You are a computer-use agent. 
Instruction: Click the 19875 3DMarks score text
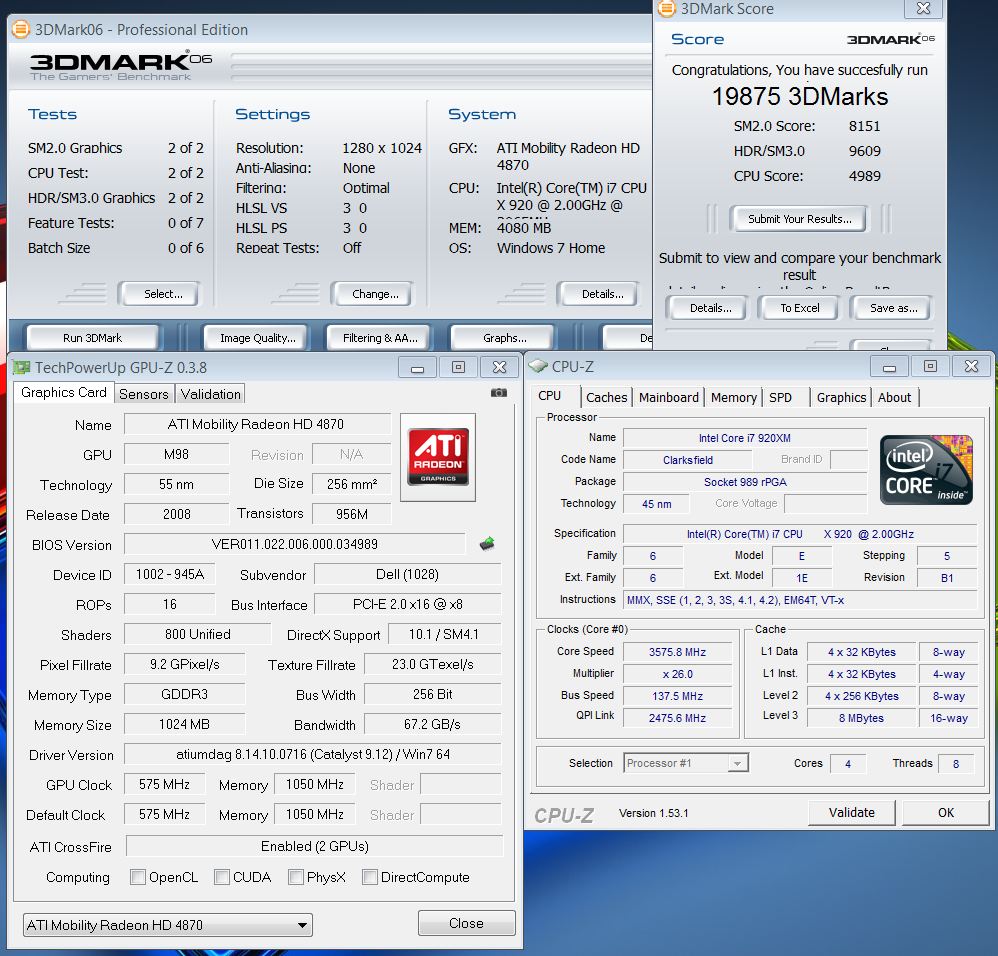[799, 97]
